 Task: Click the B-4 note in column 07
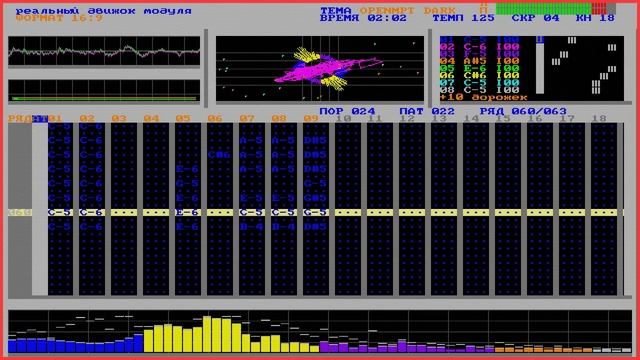click(x=251, y=227)
